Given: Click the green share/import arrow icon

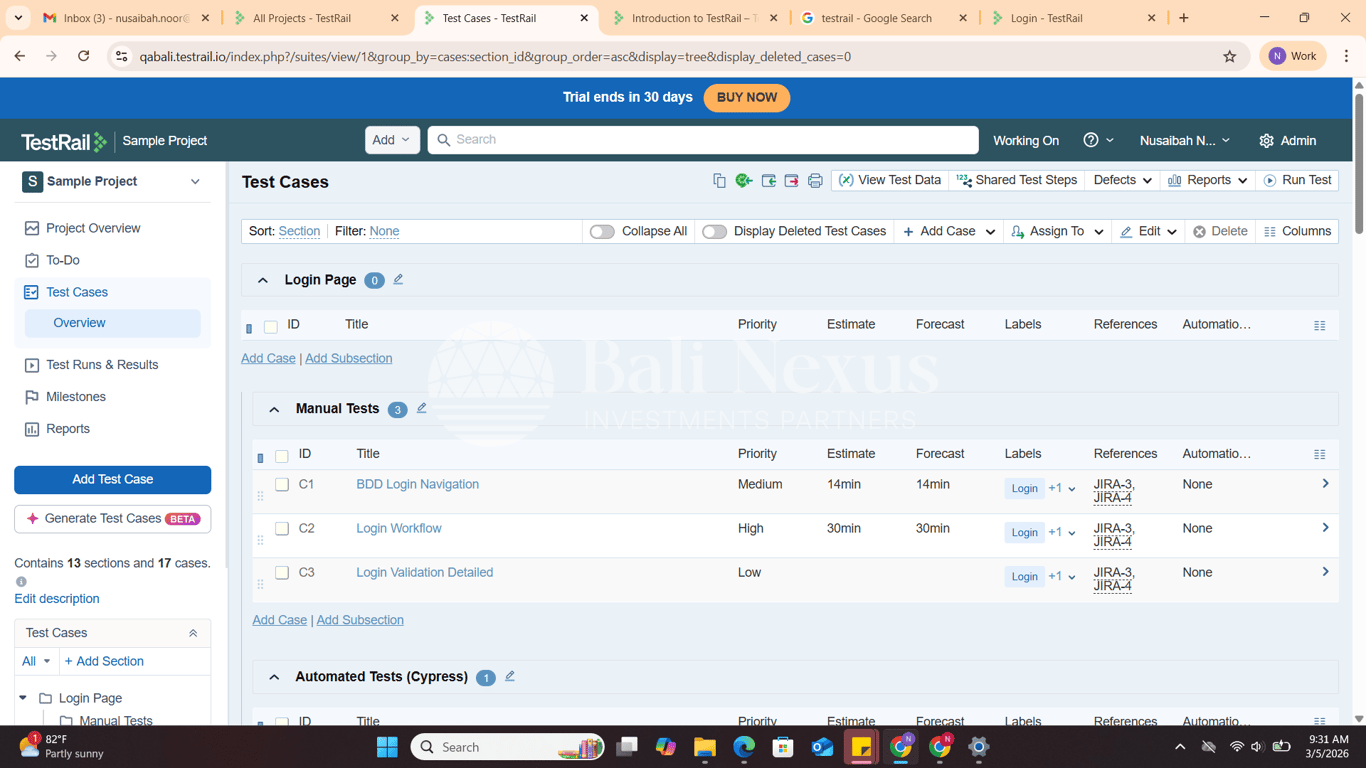Looking at the screenshot, I should pos(744,181).
